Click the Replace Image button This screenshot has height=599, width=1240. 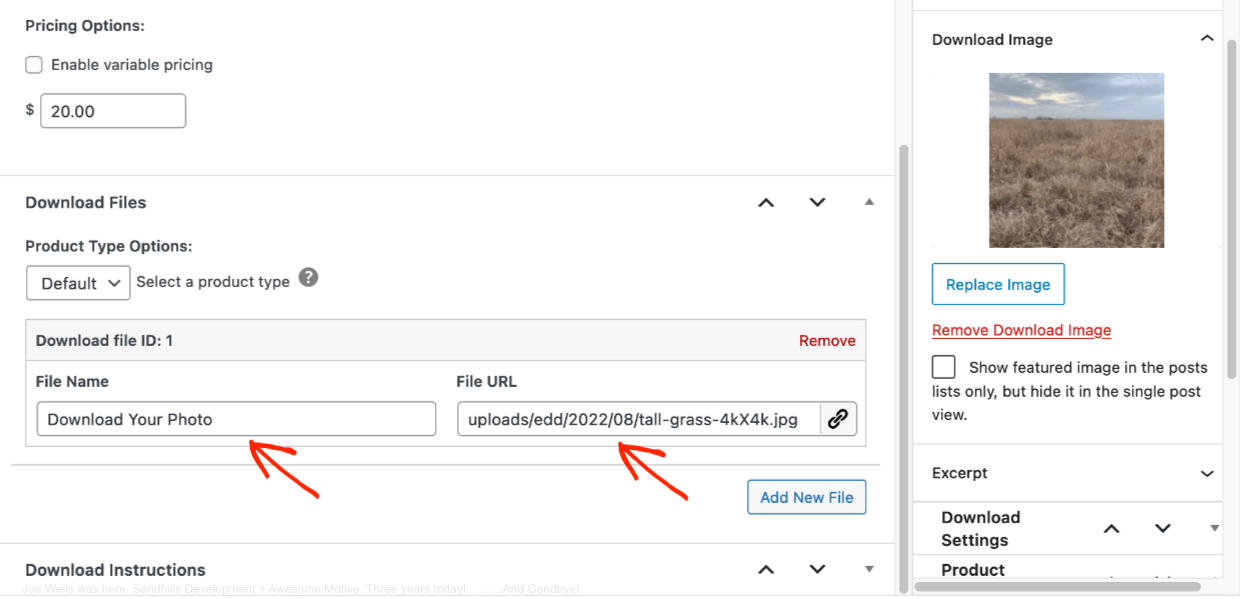[997, 284]
